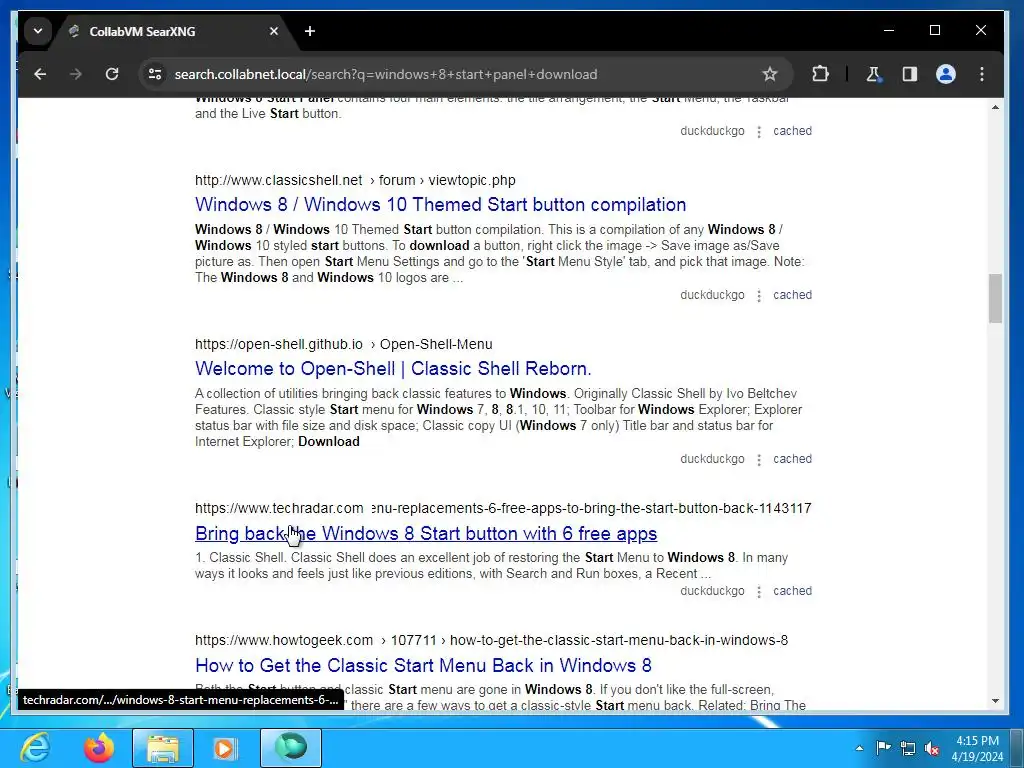The width and height of the screenshot is (1024, 768).
Task: Open Windows 8 / Windows 10 Themed Start button compilation
Action: pos(440,204)
